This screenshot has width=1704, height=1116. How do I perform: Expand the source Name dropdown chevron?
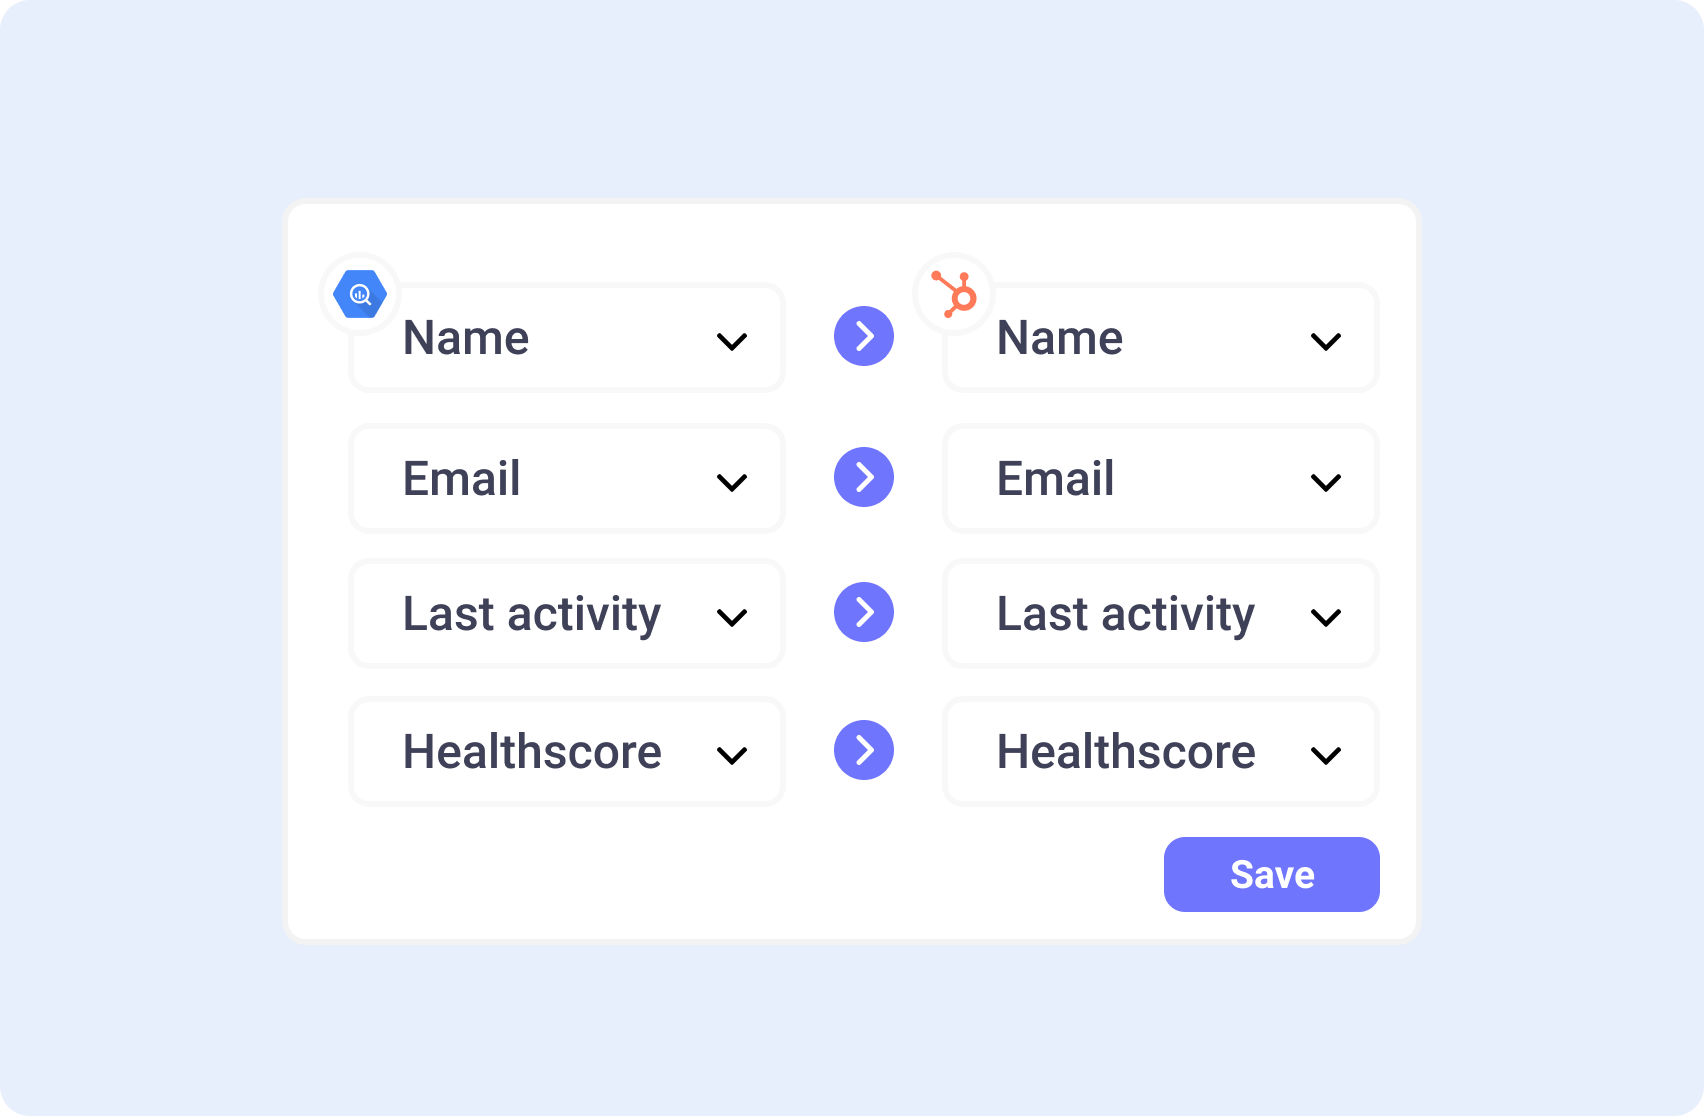pos(732,342)
